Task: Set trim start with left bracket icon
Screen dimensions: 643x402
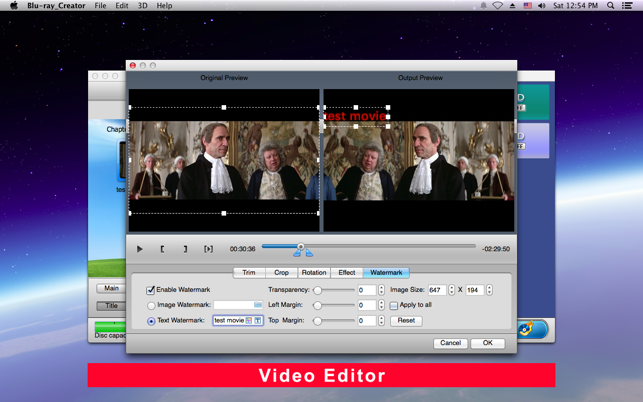Action: [162, 249]
